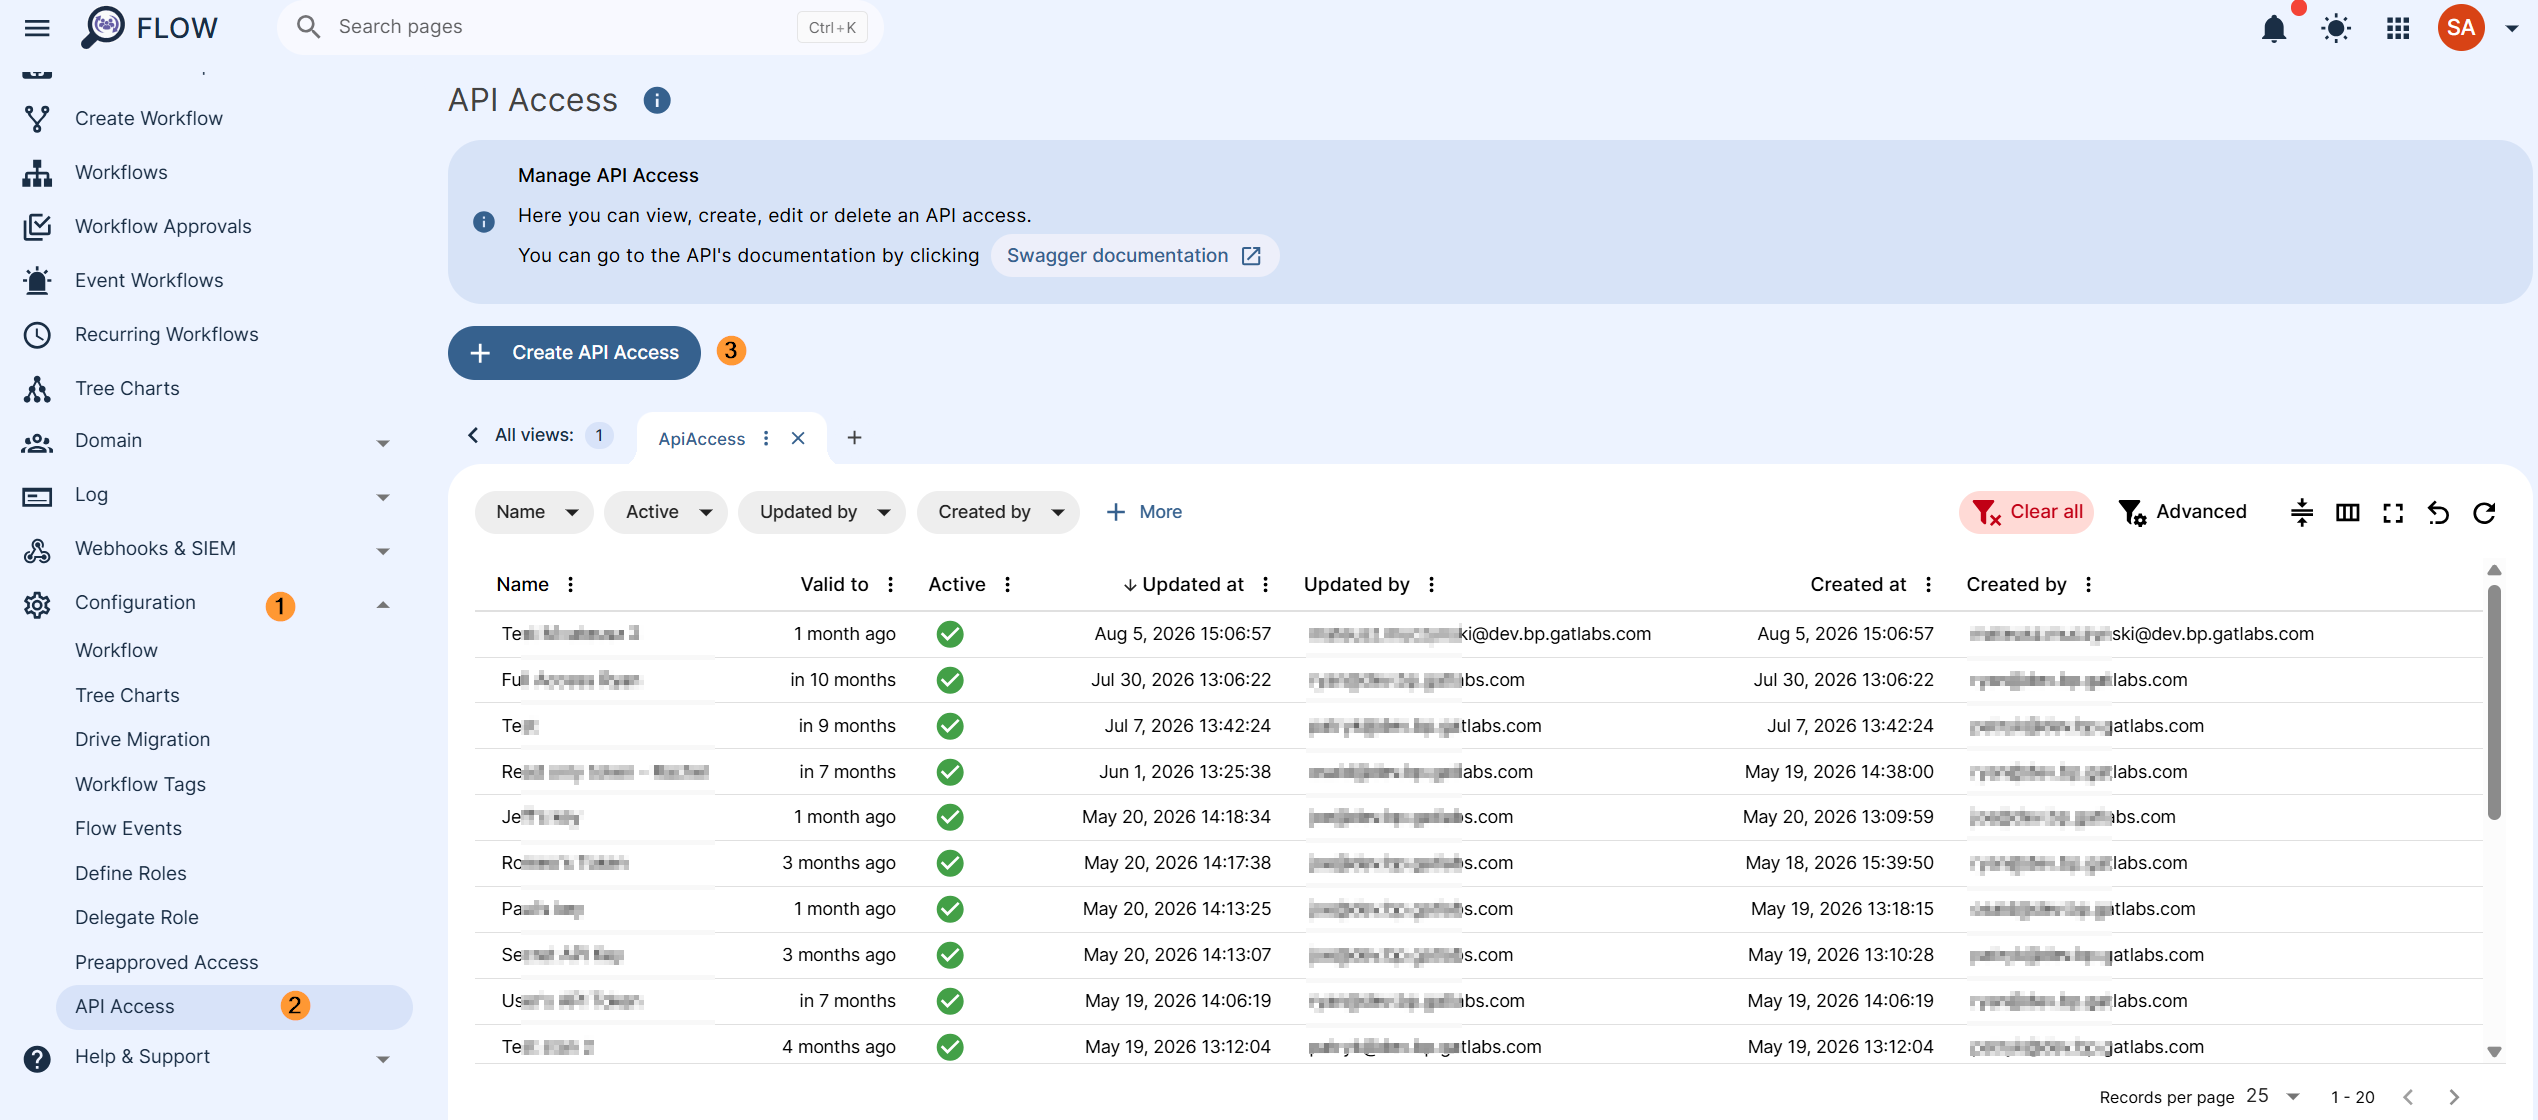Screen dimensions: 2538x1120
Task: Focus the Search pages field
Action: [580, 27]
